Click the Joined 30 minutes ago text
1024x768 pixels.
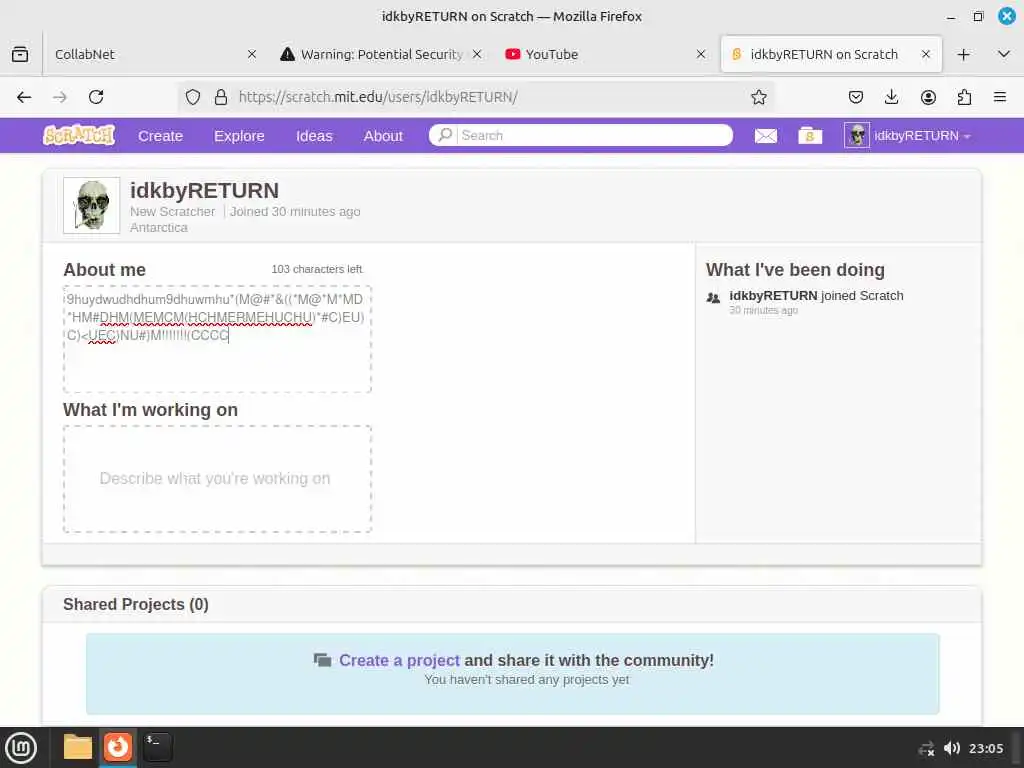[x=295, y=212]
